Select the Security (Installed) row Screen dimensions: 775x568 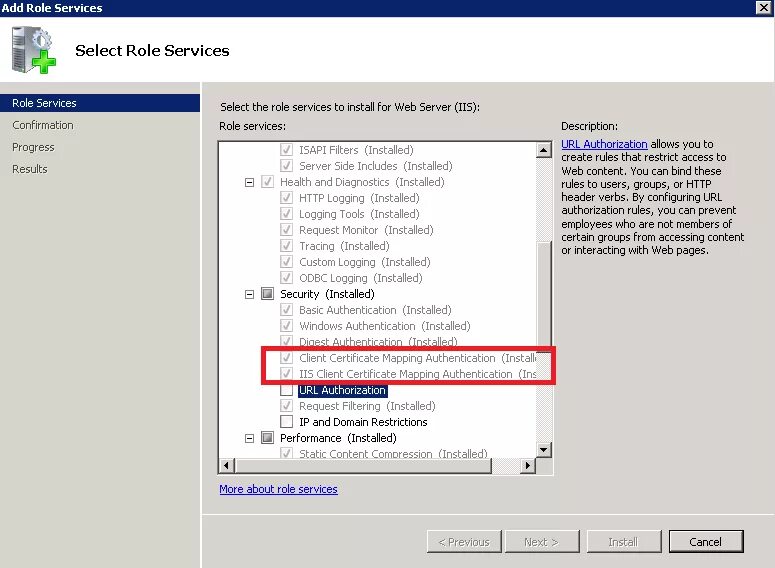pyautogui.click(x=327, y=294)
